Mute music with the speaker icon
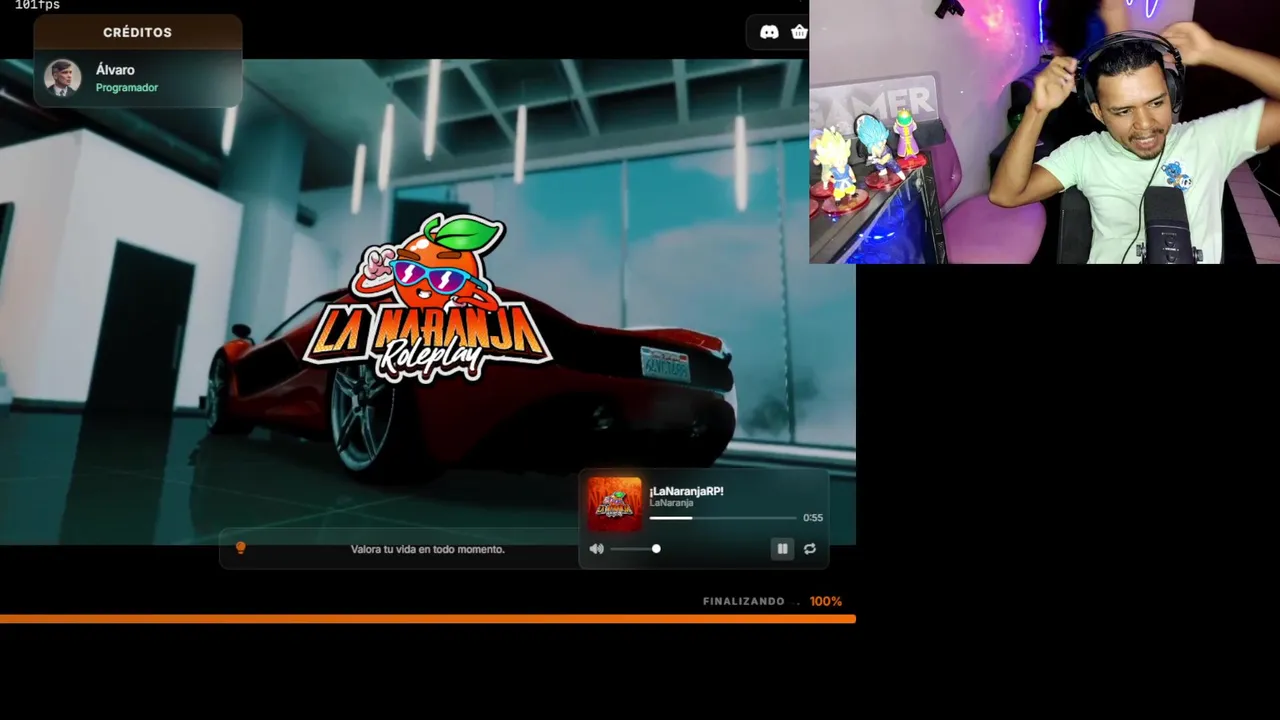The width and height of the screenshot is (1280, 720). pos(597,549)
